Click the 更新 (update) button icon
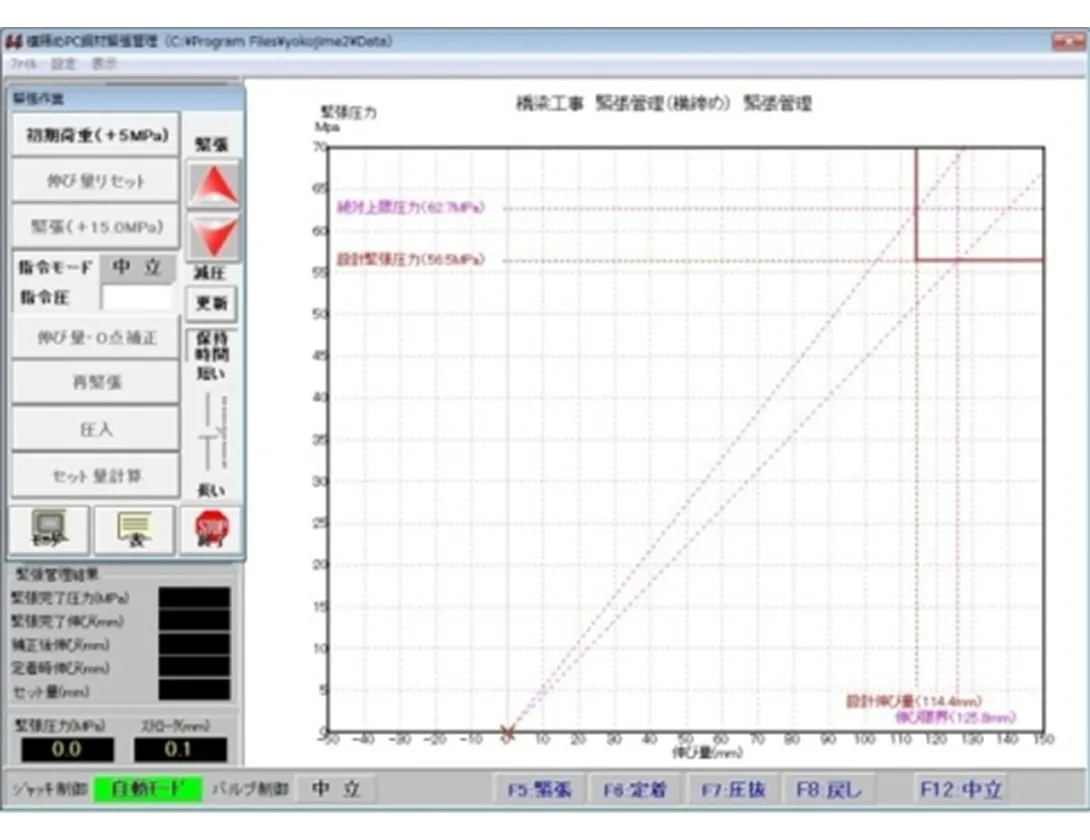The width and height of the screenshot is (1090, 840). pos(211,302)
